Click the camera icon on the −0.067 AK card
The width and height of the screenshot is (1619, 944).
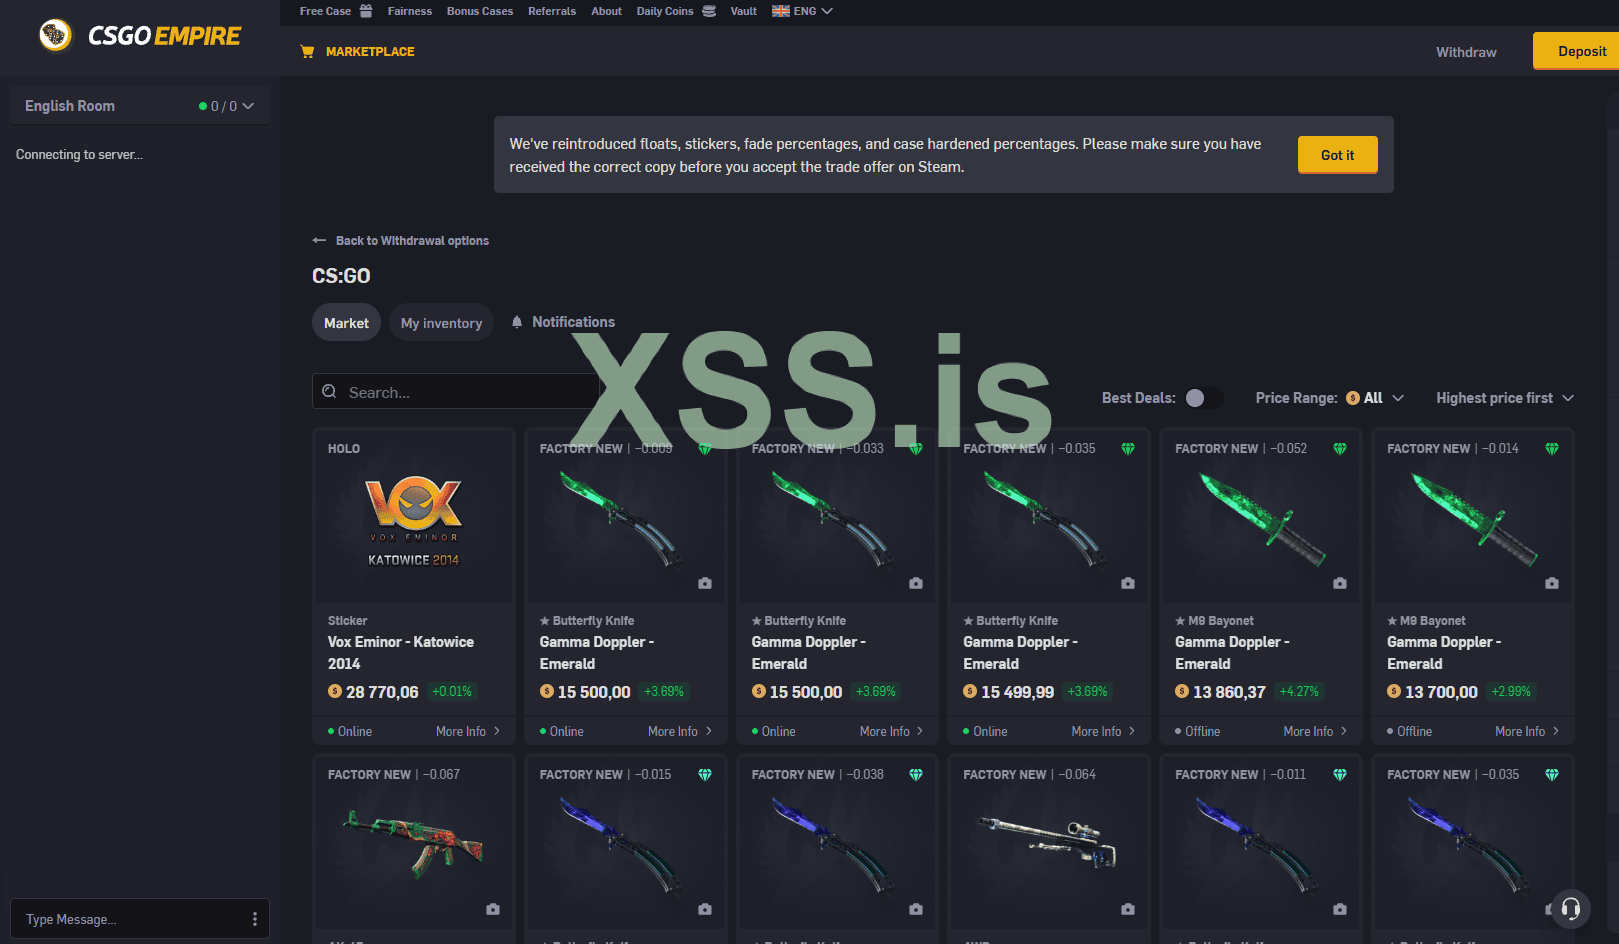(493, 909)
